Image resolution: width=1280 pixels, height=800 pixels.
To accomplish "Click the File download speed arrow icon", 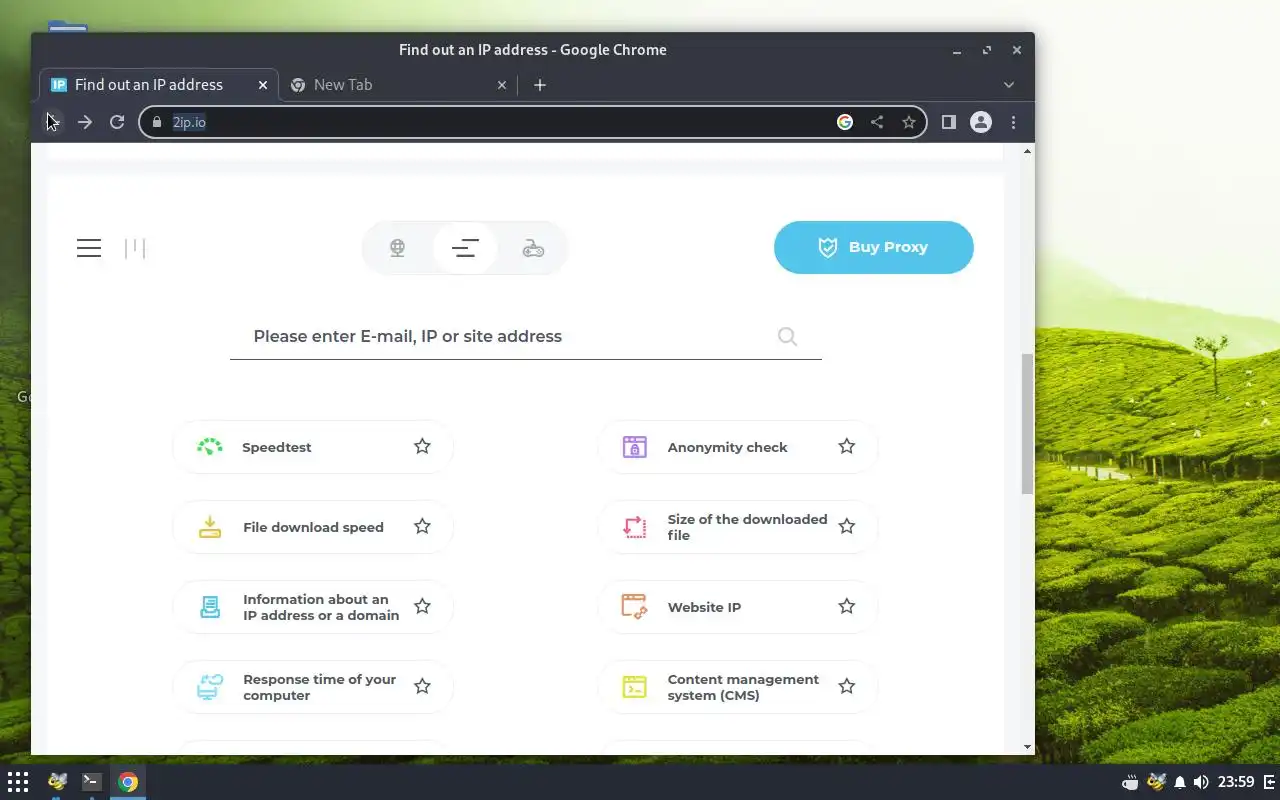I will (210, 527).
